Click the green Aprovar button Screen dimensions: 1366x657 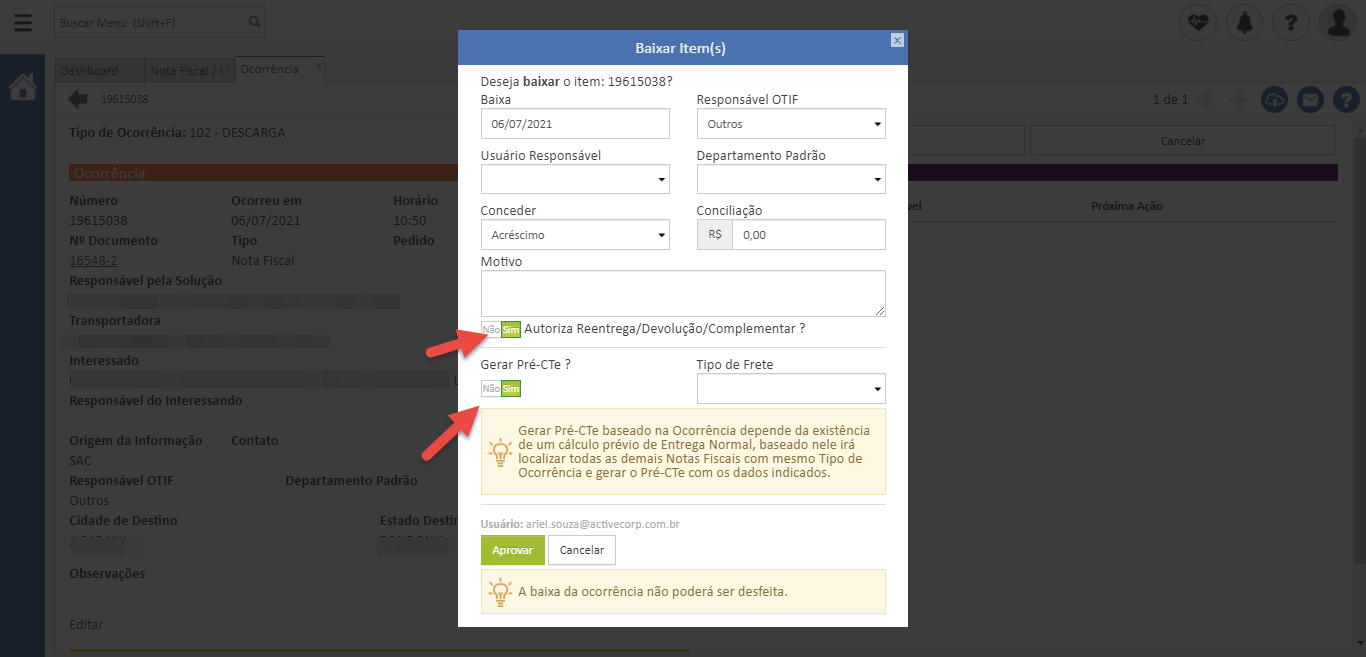512,550
